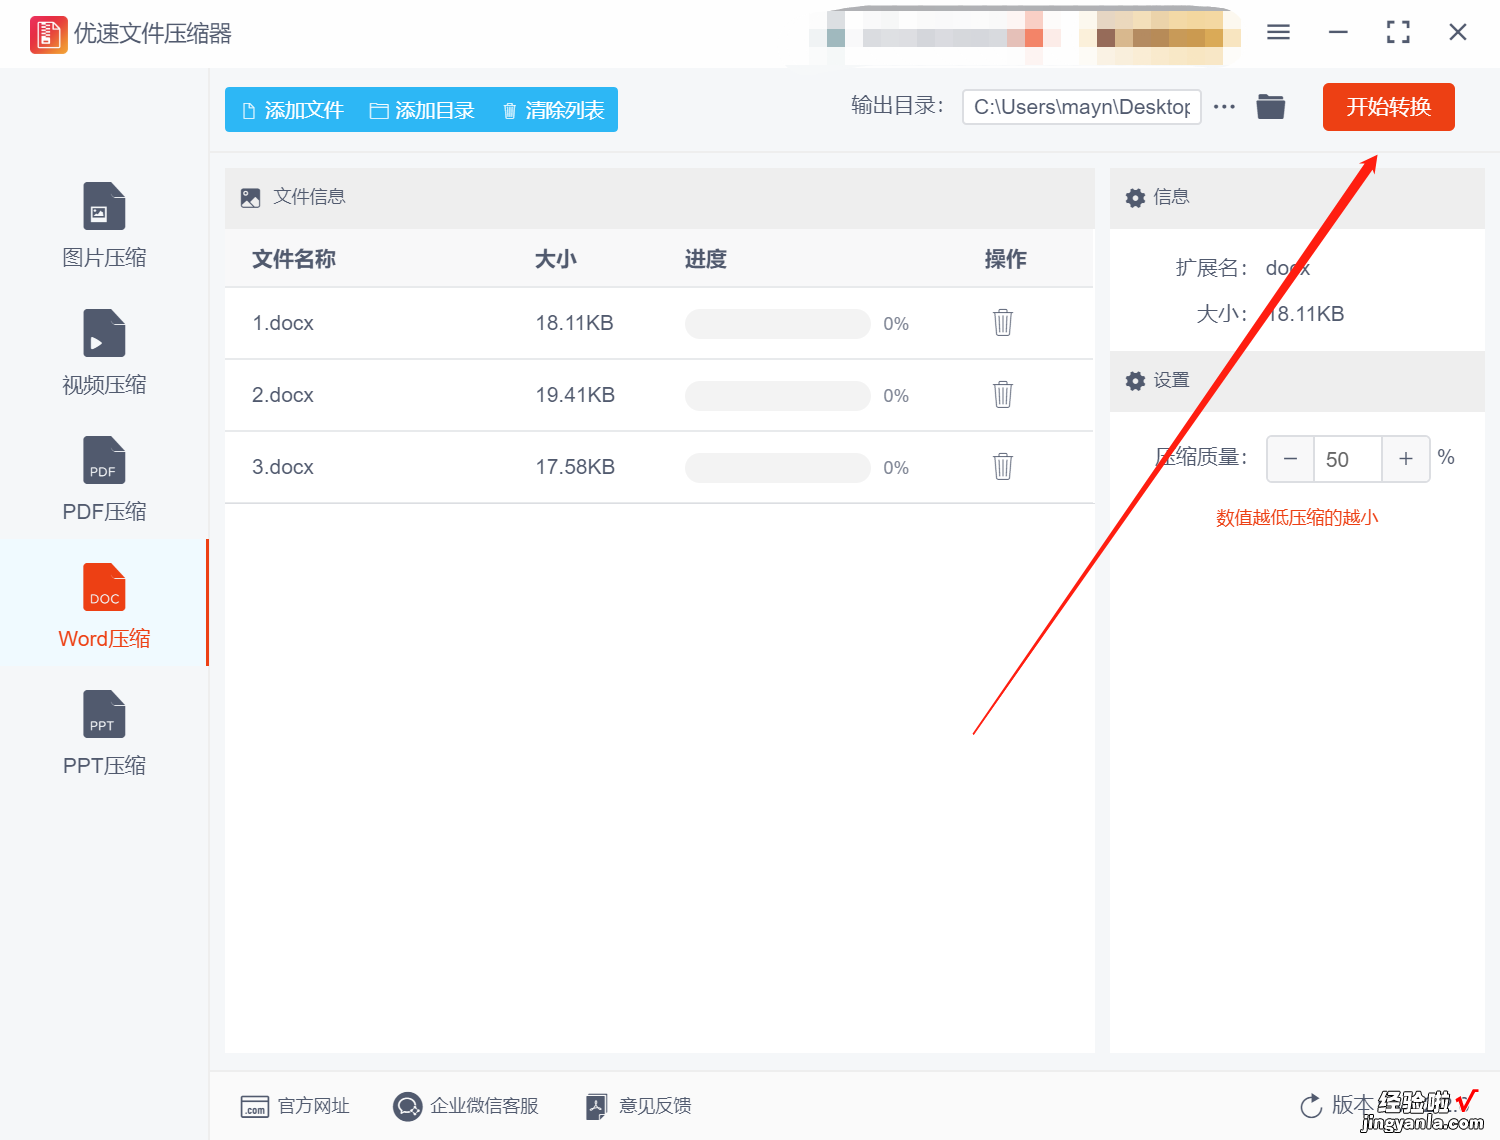Screen dimensions: 1500x1140
Task: Open the hamburger menu in title bar
Action: pos(1278,33)
